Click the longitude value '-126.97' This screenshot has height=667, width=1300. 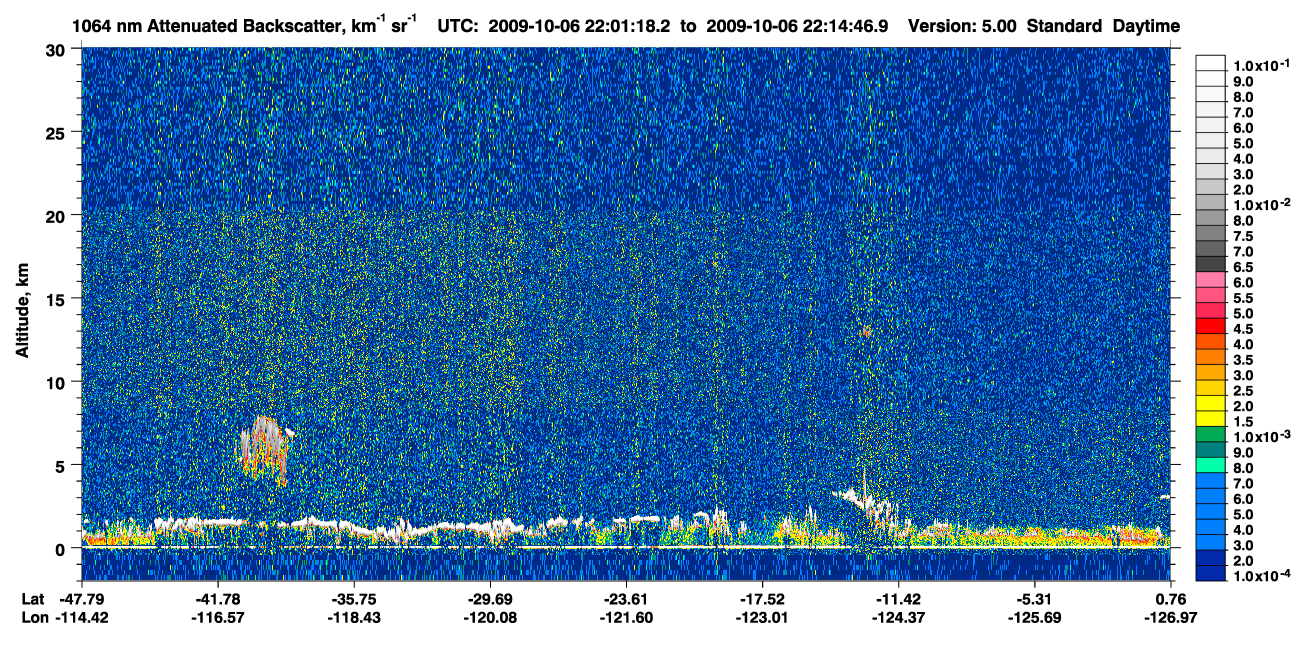(1171, 618)
